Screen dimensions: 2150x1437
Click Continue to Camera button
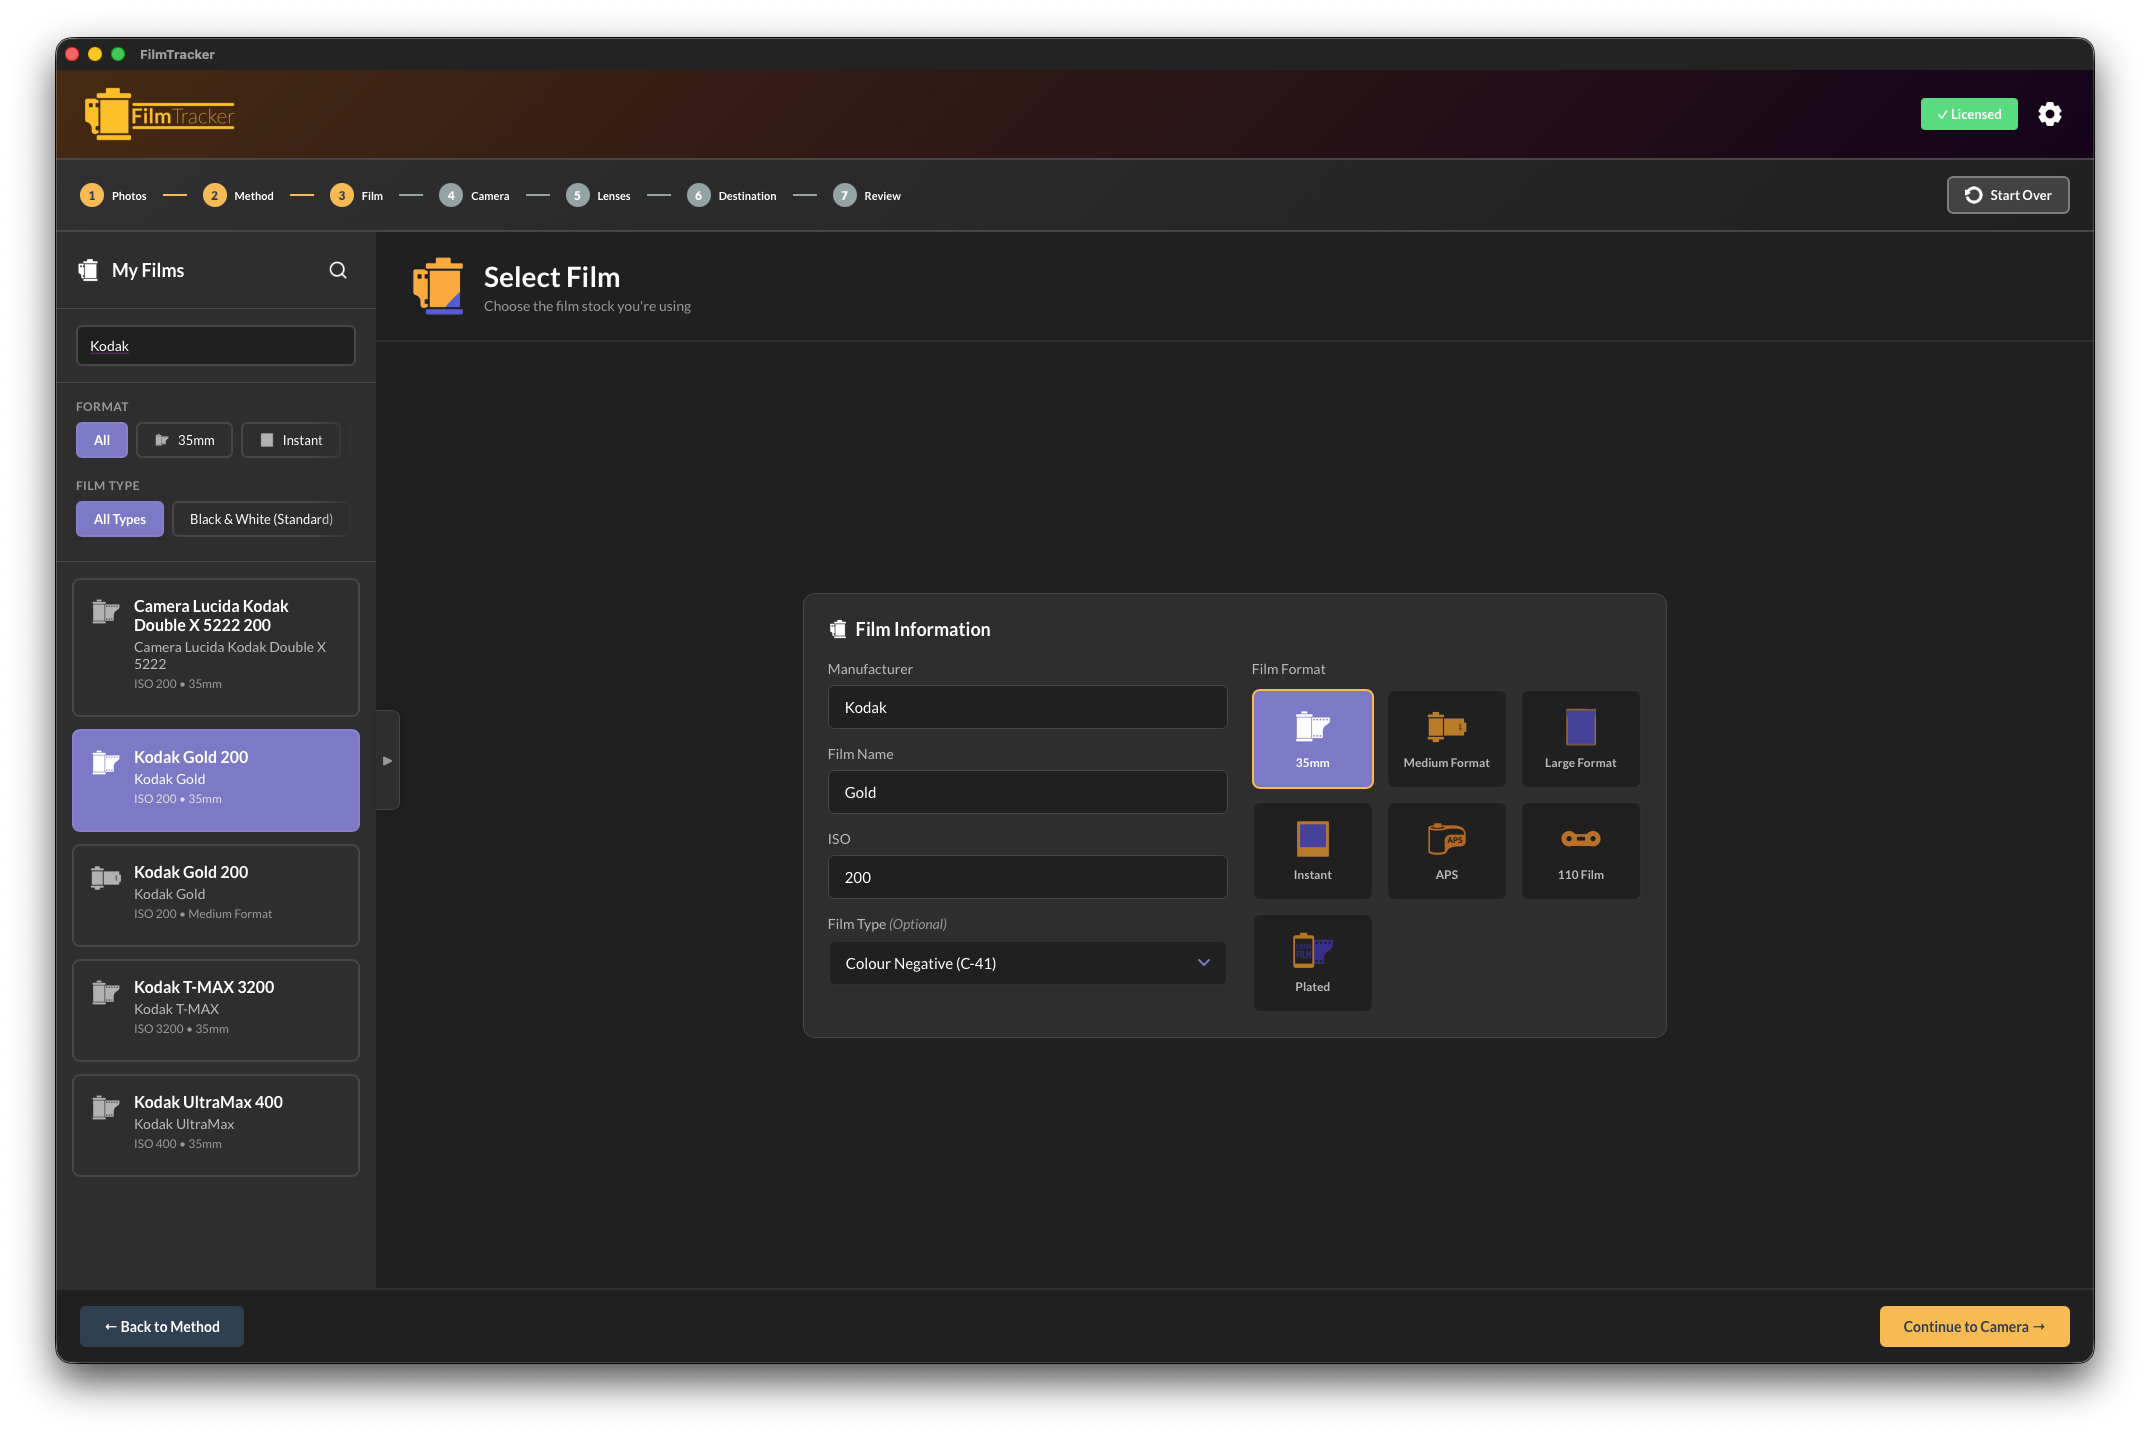click(1974, 1326)
